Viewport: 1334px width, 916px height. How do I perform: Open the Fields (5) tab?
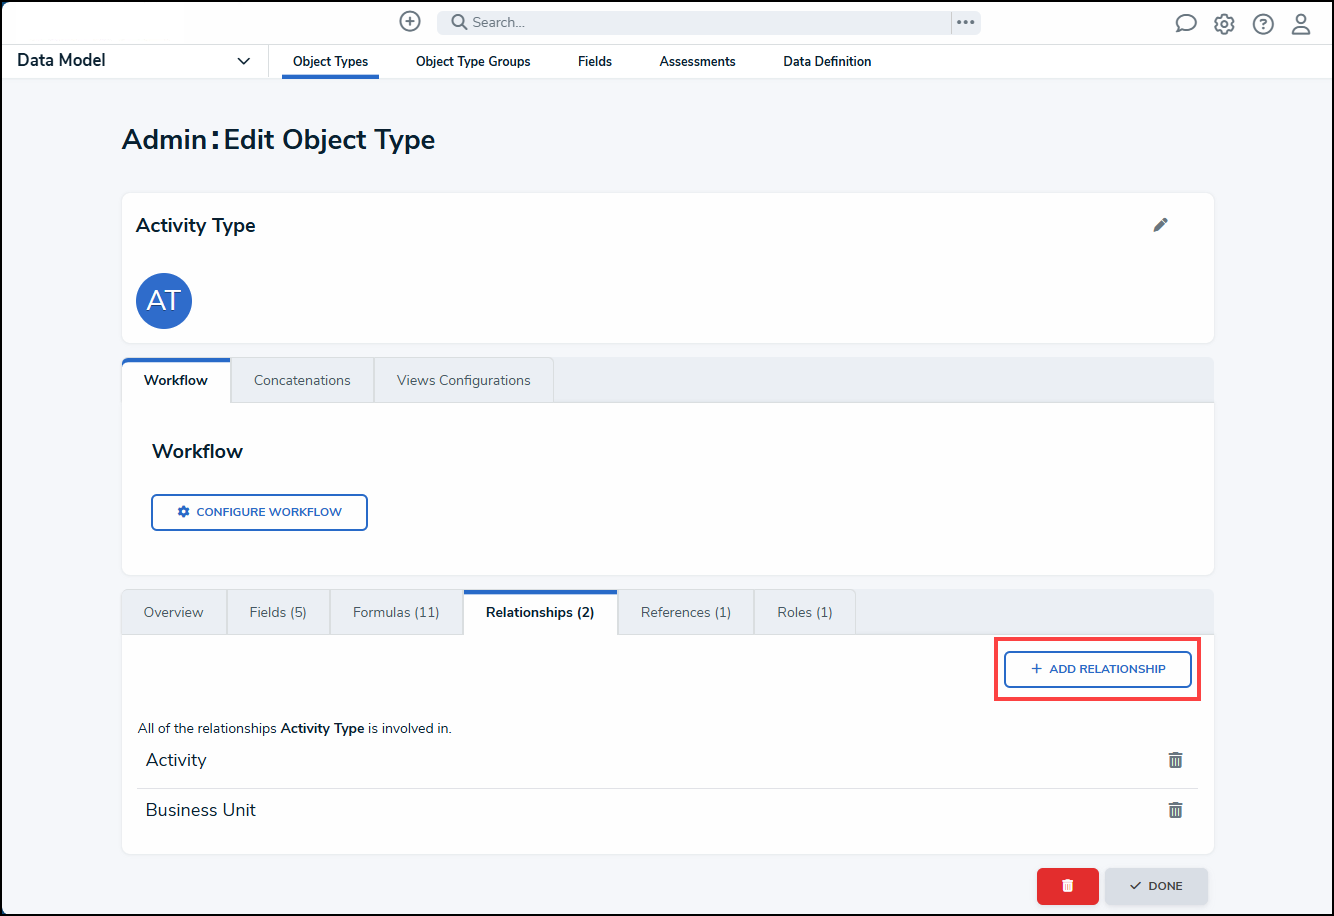coord(278,612)
